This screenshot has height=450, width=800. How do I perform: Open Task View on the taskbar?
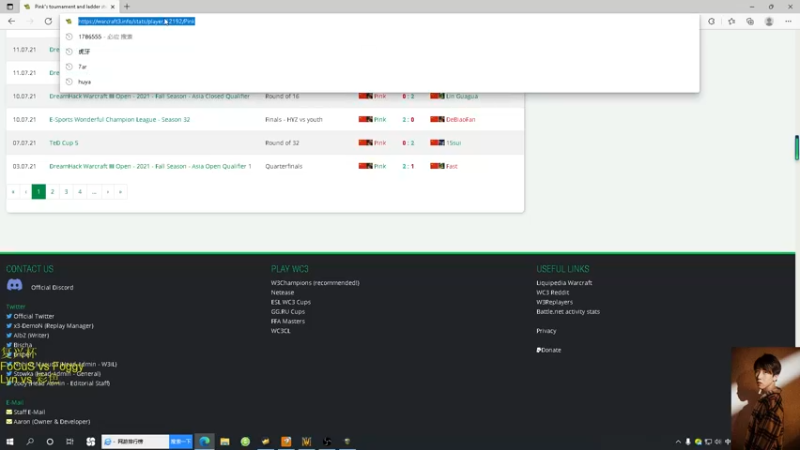pyautogui.click(x=70, y=442)
